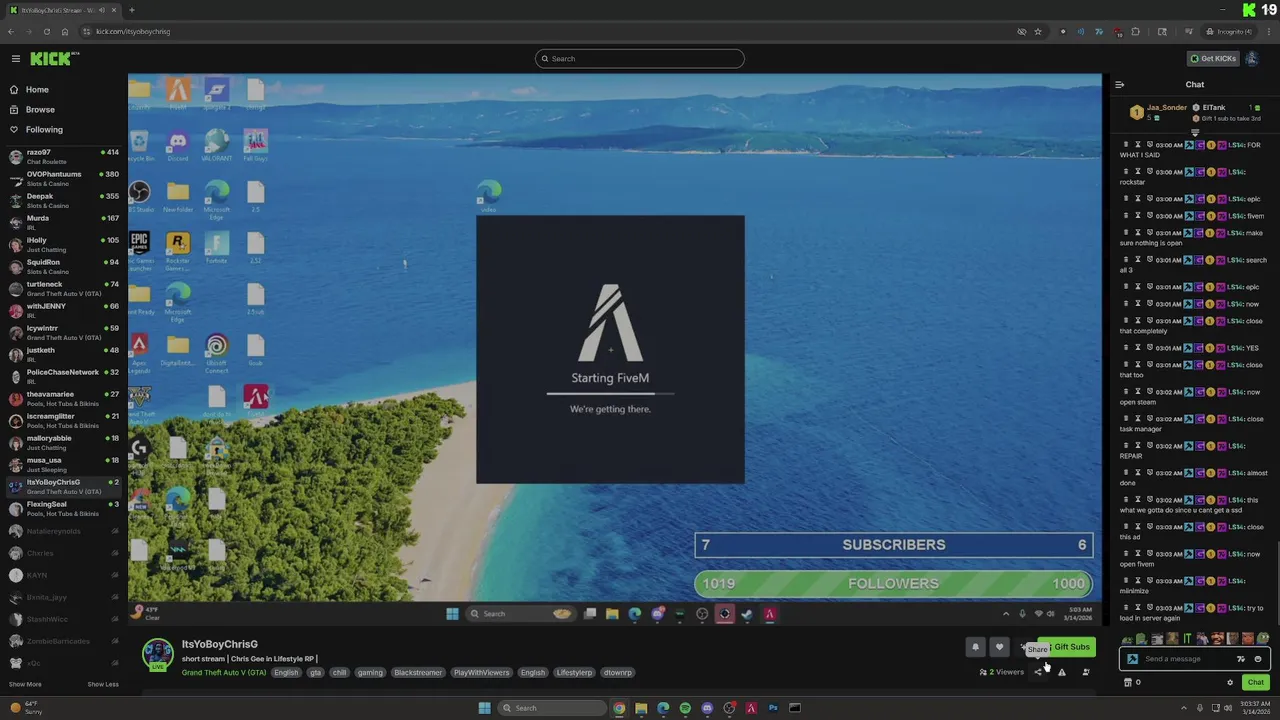Image resolution: width=1280 pixels, height=720 pixels.
Task: Toggle notification bell for the channel
Action: (x=975, y=647)
